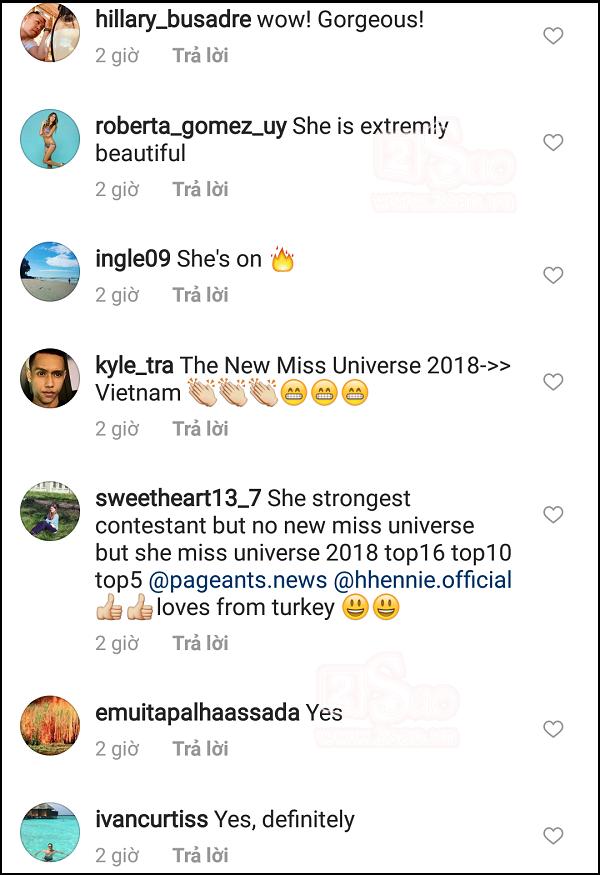600x875 pixels.
Task: Tap the heart on ingle09's comment
Action: tap(553, 275)
